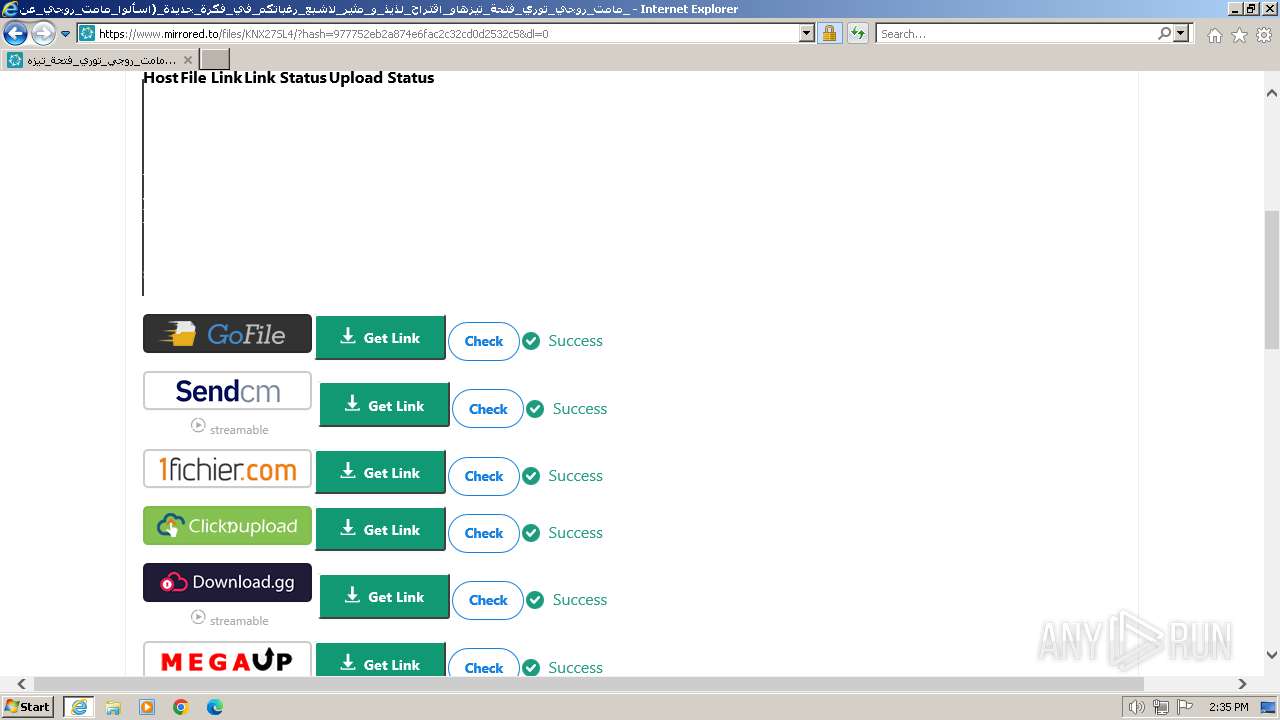This screenshot has height=720, width=1280.
Task: Get Link for Download.gg
Action: (x=384, y=596)
